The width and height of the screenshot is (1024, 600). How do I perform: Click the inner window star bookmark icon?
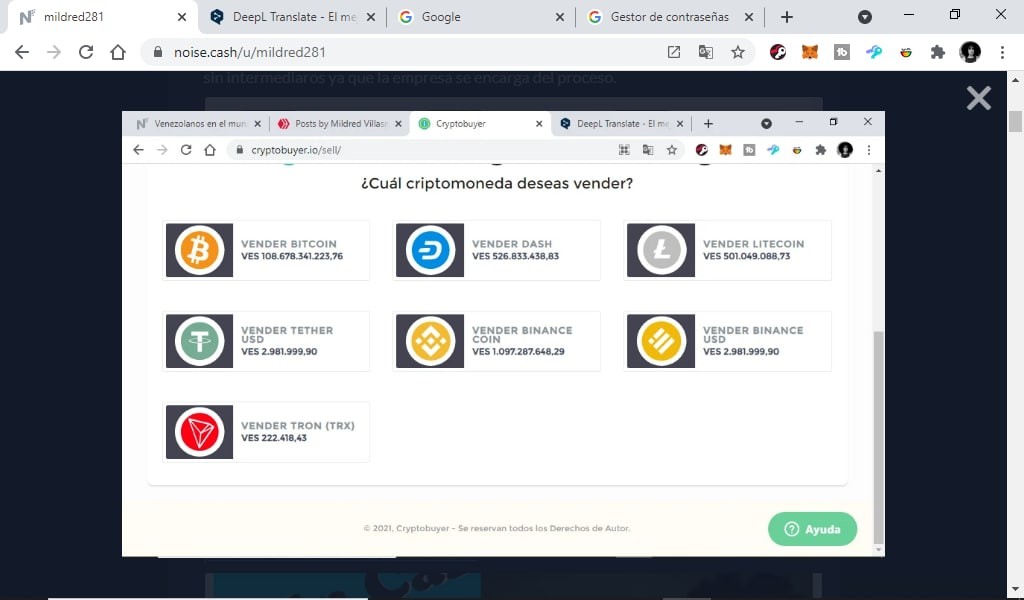(x=671, y=150)
